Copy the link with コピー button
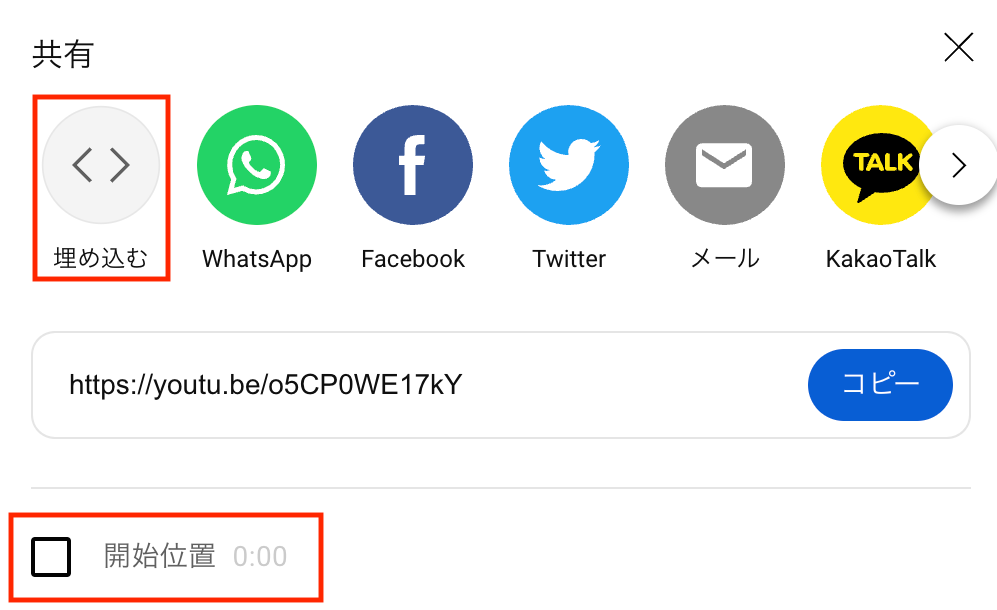Screen dimensions: 997x610 click(880, 384)
